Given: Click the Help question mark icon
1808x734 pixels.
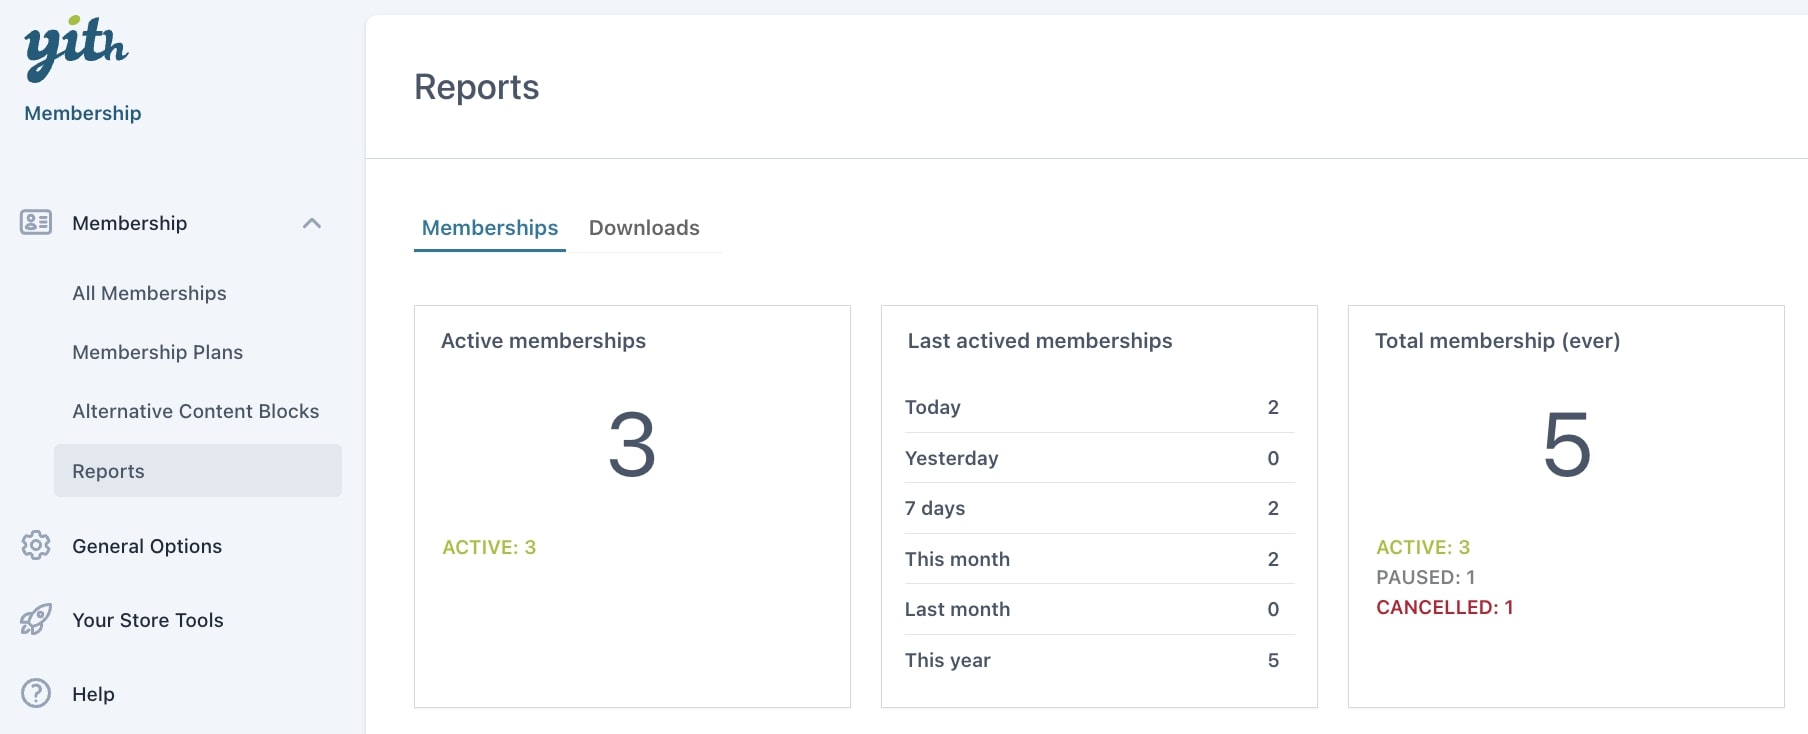Looking at the screenshot, I should (x=36, y=693).
